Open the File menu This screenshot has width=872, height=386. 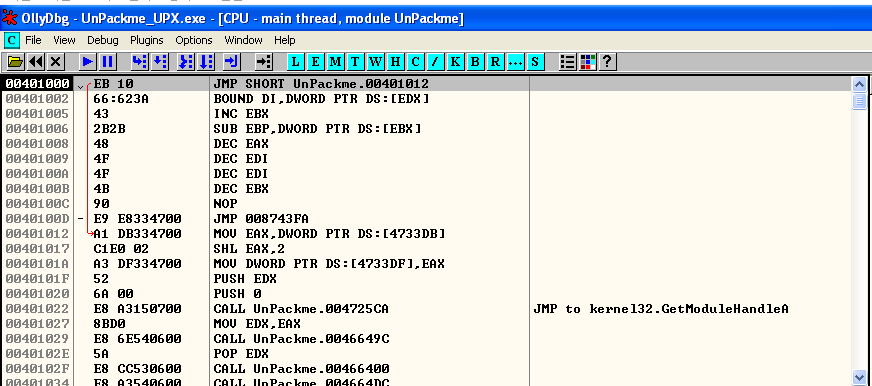coord(33,40)
